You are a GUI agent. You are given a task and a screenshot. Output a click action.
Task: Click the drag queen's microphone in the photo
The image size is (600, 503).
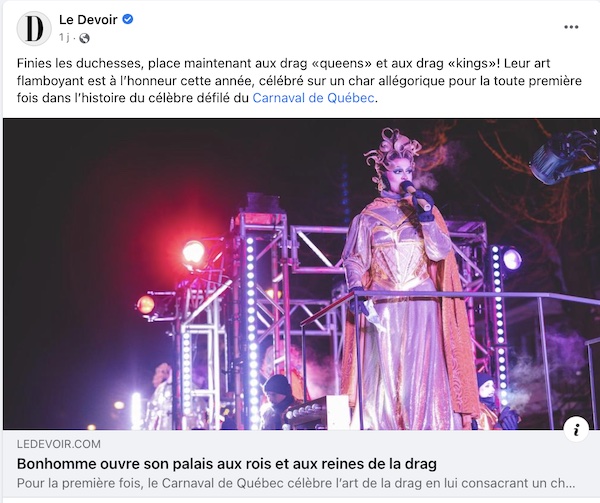tap(416, 196)
